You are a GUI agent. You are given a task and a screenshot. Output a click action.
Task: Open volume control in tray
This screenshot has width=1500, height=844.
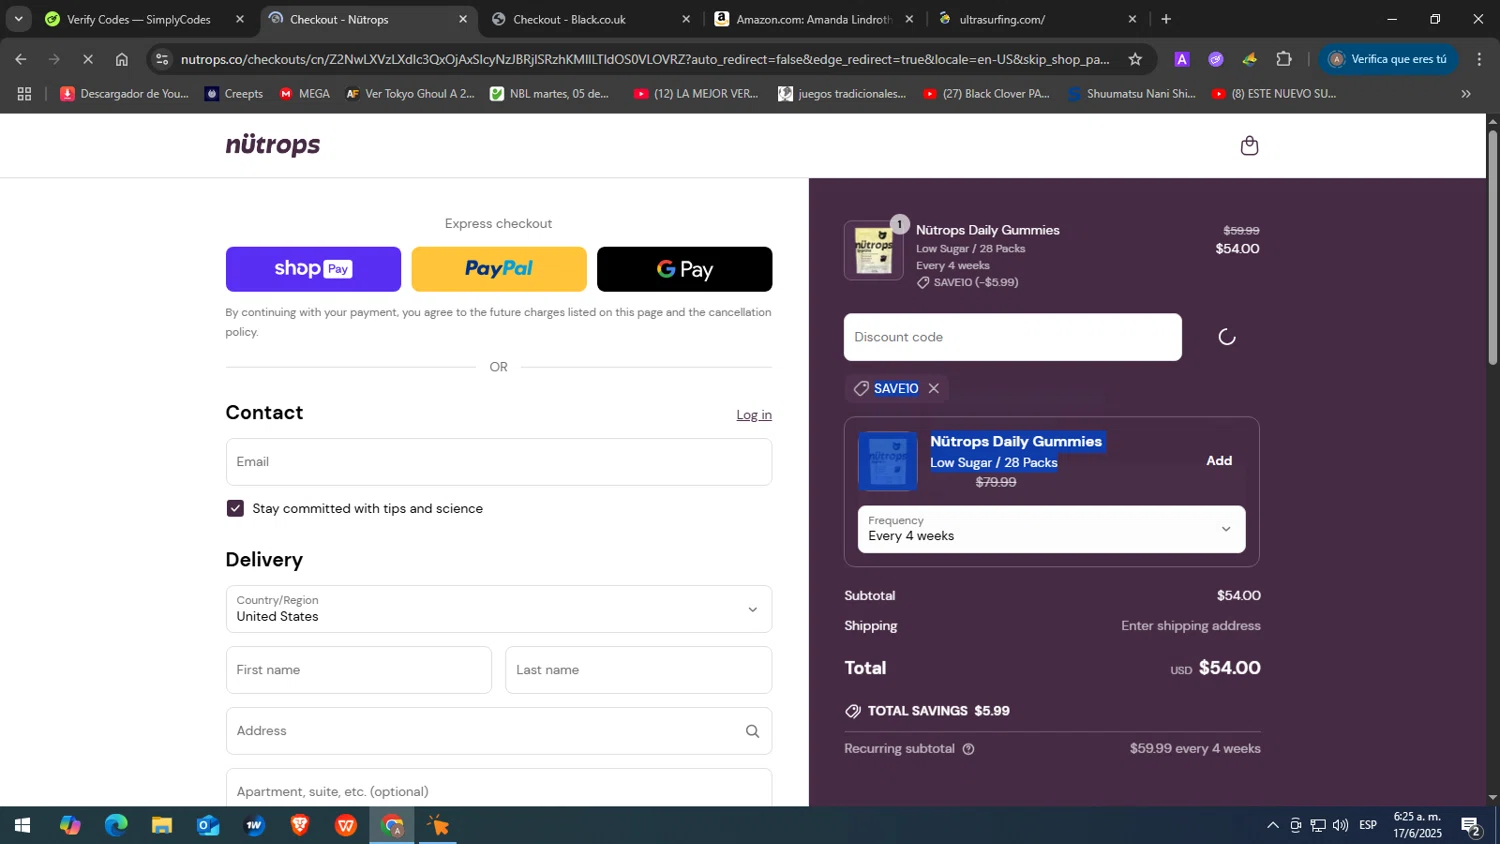[x=1340, y=826]
